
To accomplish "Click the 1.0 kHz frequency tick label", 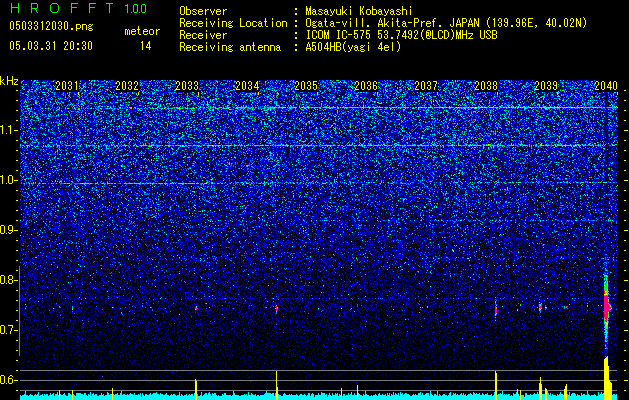I will [x=8, y=181].
